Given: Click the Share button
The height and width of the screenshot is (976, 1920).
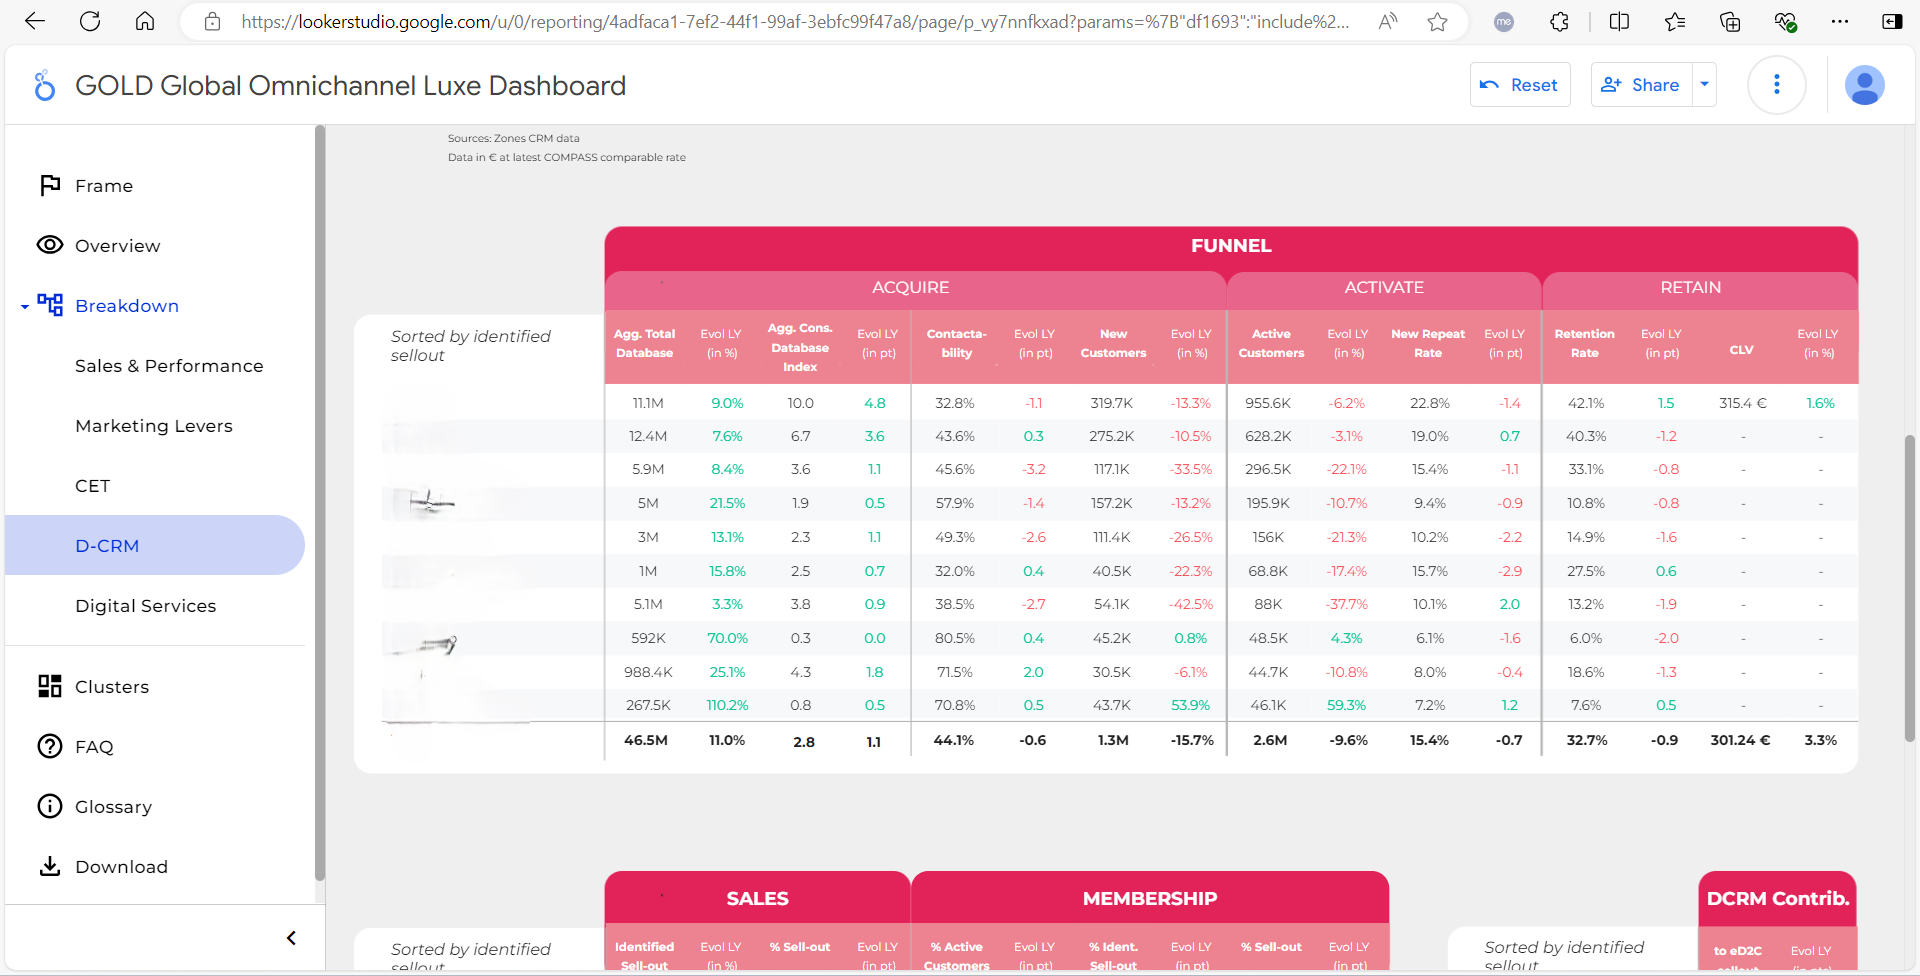Looking at the screenshot, I should pos(1642,85).
